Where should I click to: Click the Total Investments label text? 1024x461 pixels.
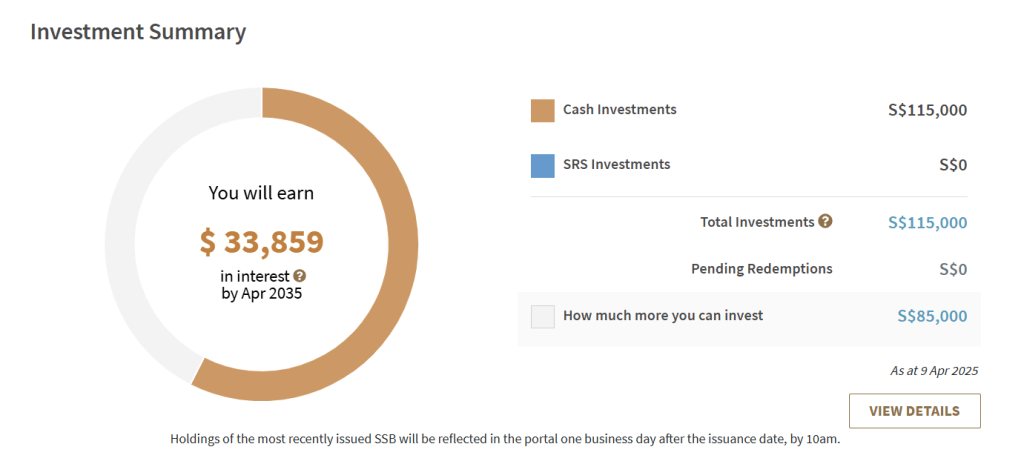(757, 222)
